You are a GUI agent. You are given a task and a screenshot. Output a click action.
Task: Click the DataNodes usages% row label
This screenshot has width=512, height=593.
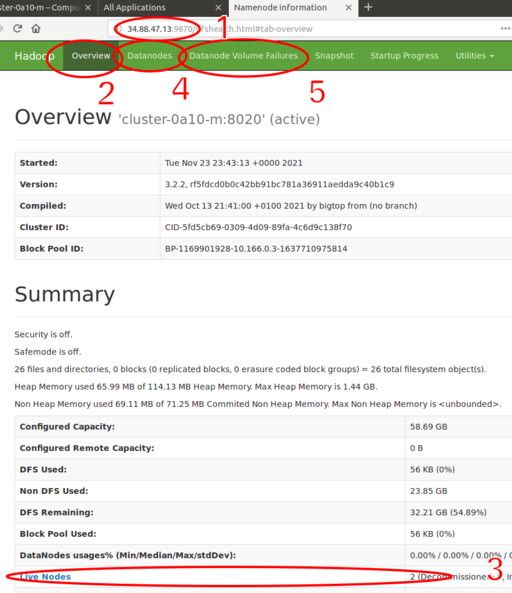click(128, 555)
